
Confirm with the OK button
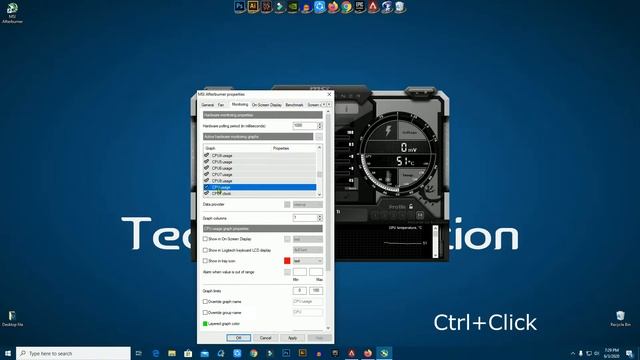239,338
